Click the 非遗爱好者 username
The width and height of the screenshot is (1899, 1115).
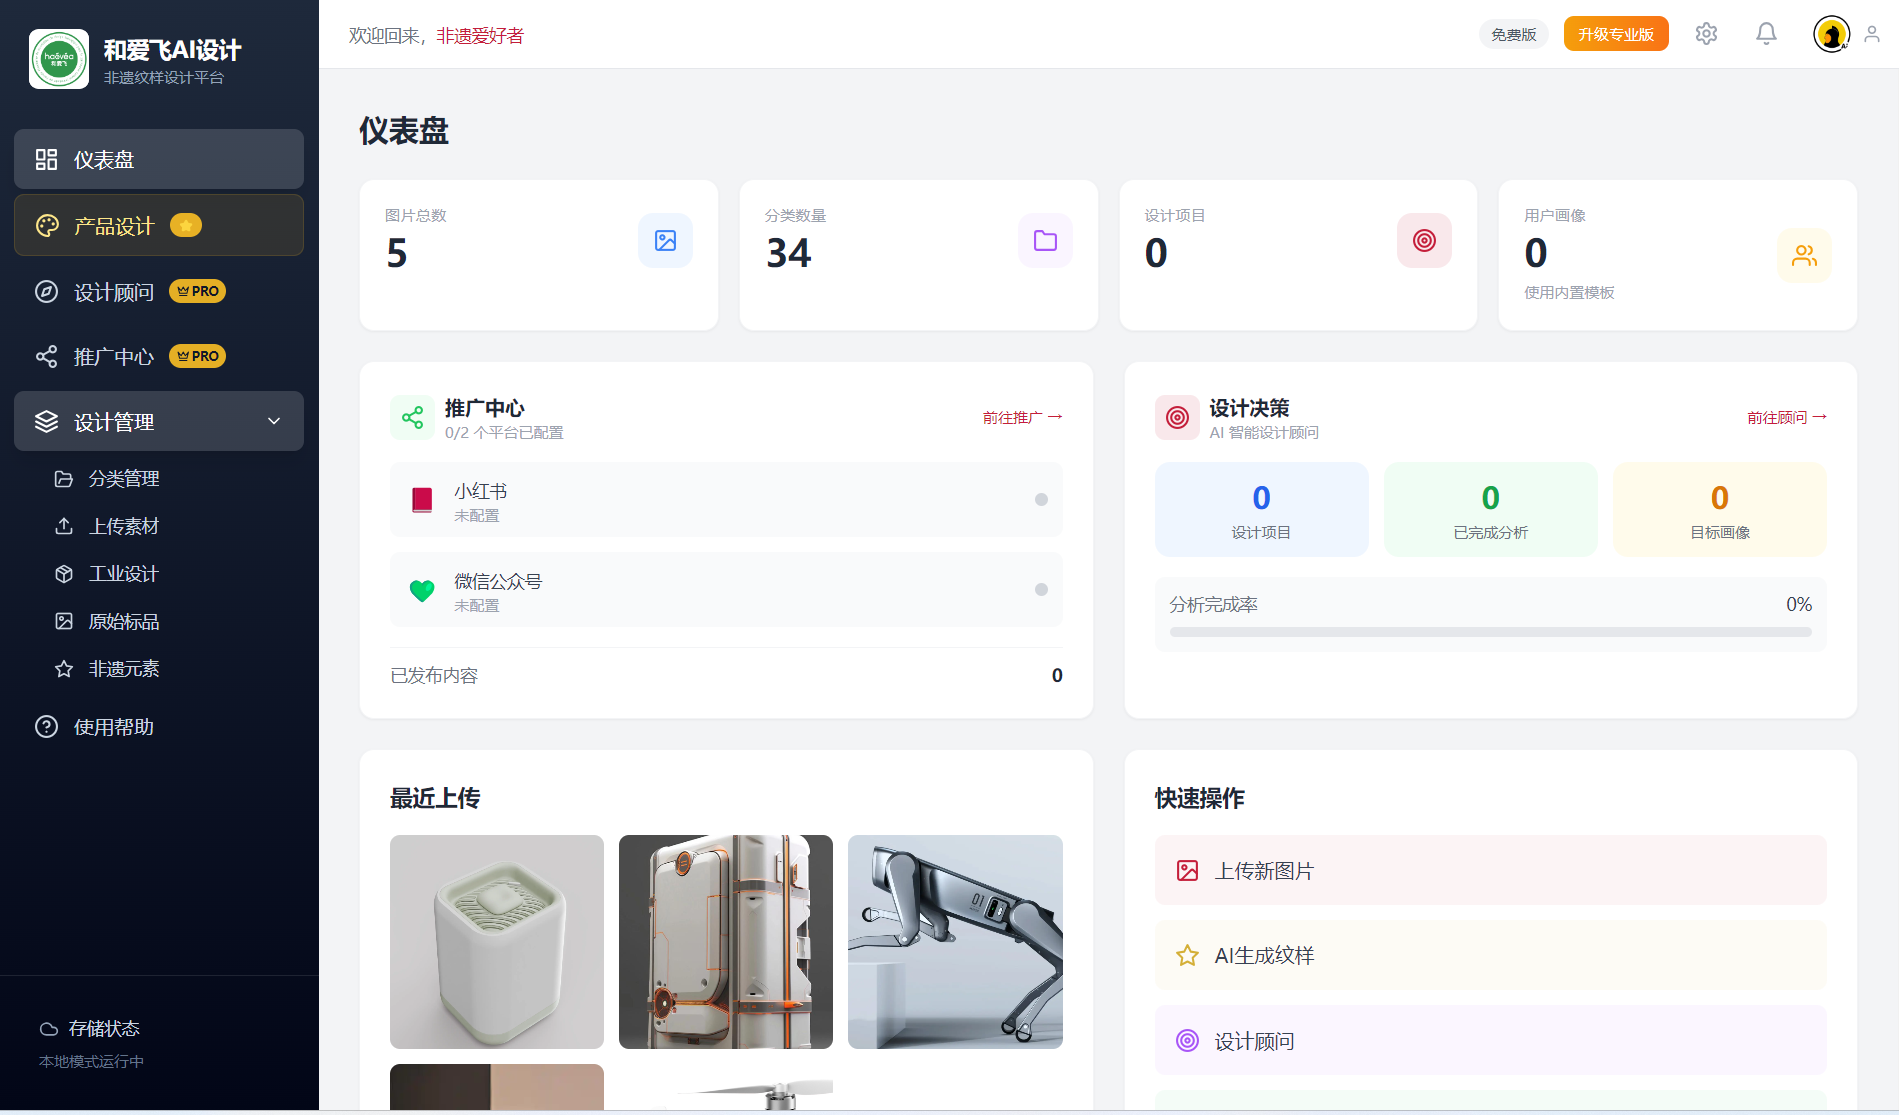(x=480, y=36)
